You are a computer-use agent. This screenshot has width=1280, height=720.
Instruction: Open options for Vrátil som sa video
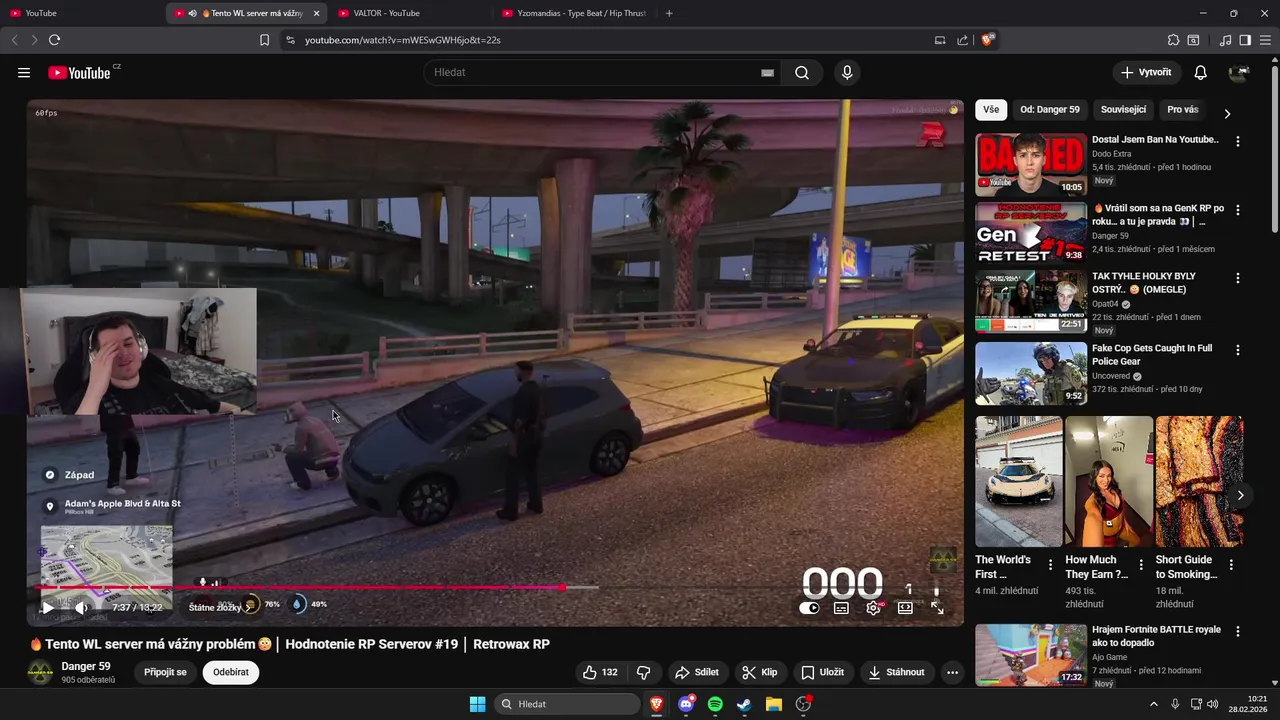[x=1237, y=210]
